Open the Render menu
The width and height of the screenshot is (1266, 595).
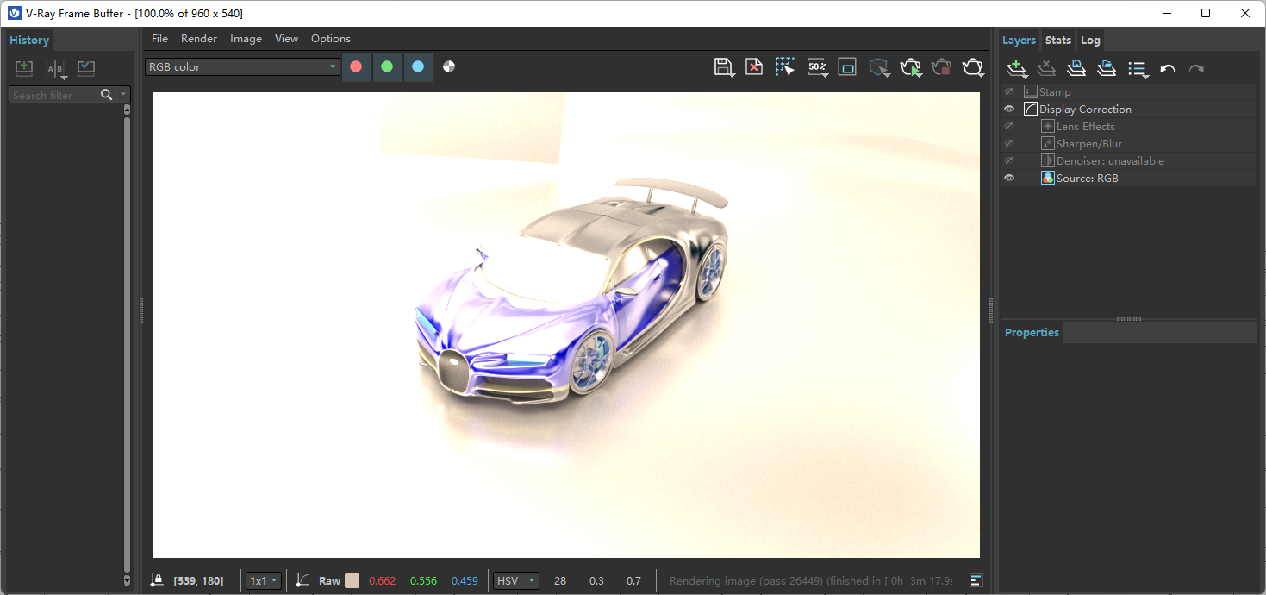199,38
